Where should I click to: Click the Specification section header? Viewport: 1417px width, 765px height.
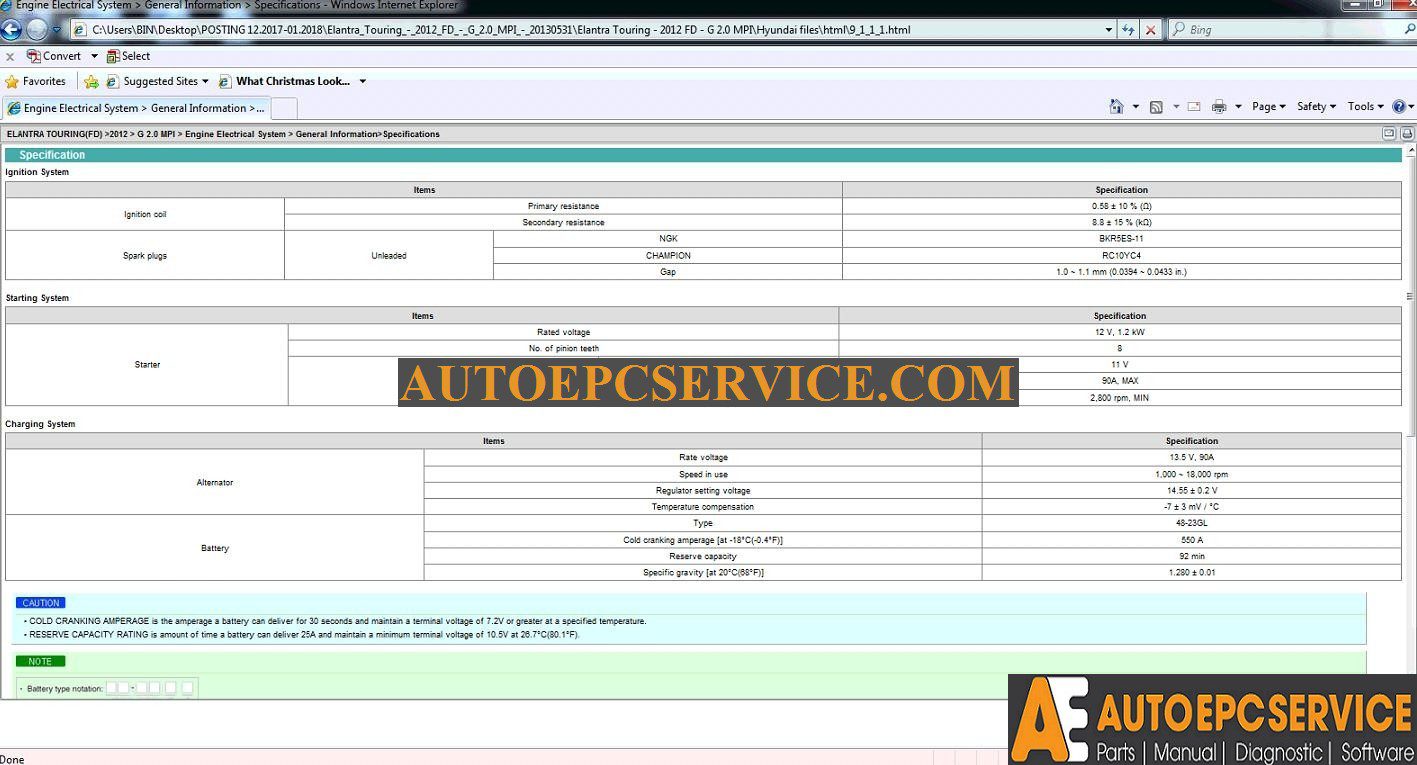(703, 155)
